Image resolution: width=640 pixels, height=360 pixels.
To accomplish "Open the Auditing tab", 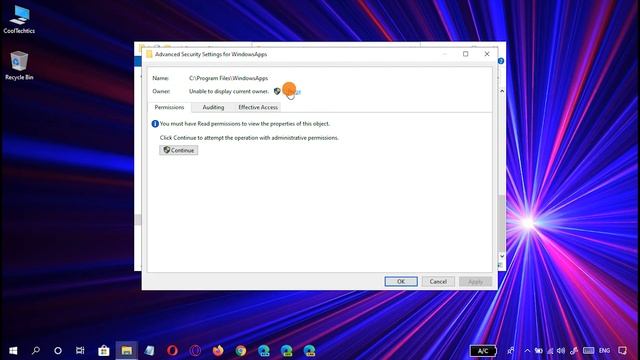I will (x=213, y=107).
